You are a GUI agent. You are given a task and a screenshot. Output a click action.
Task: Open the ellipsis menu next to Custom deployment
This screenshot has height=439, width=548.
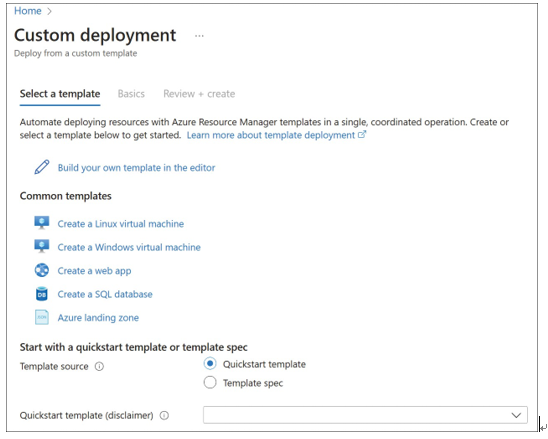199,36
